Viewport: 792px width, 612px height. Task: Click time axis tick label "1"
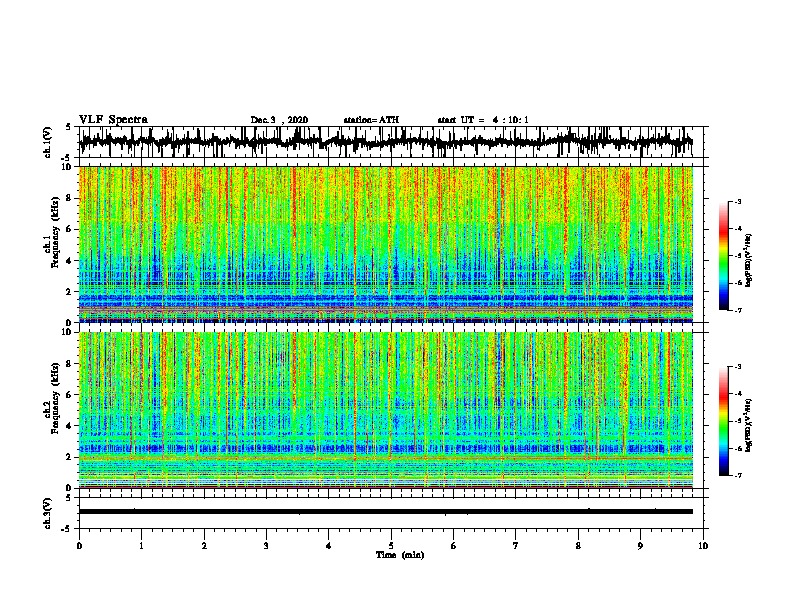(x=141, y=546)
